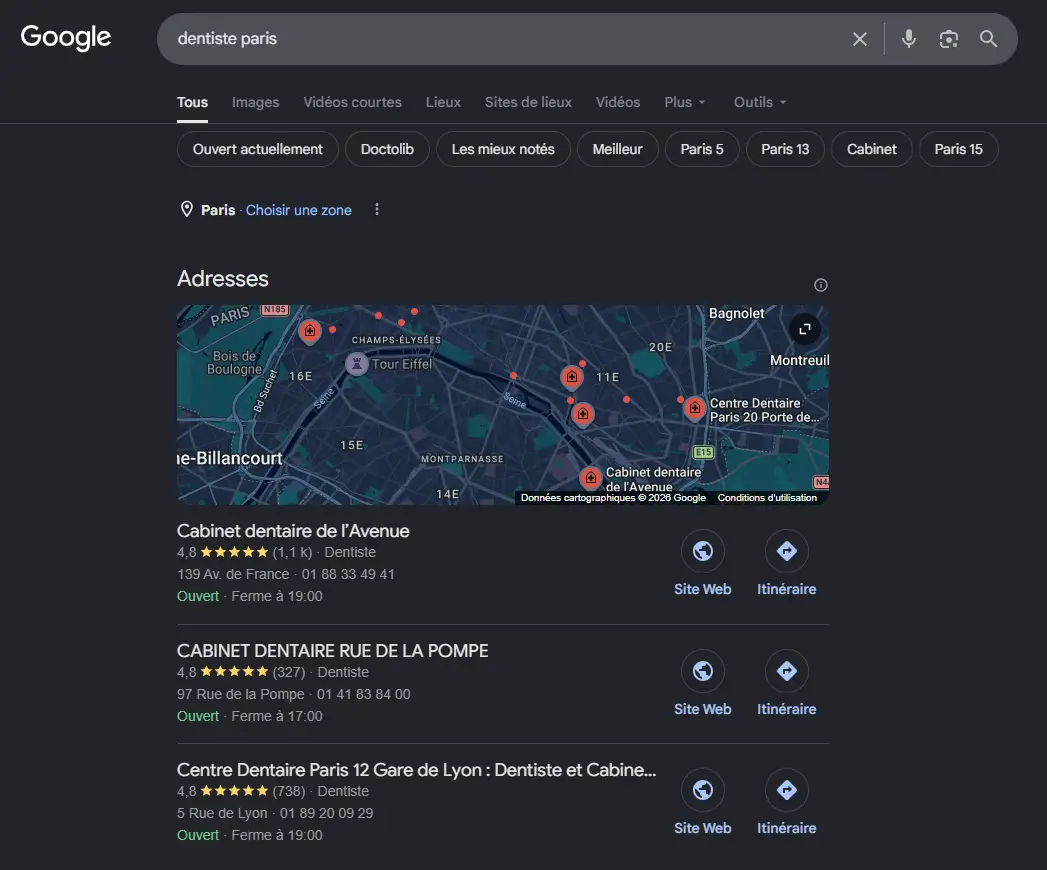Open Site Web for Cabinet dentaire de l'Avenue
The width and height of the screenshot is (1047, 870).
point(702,563)
